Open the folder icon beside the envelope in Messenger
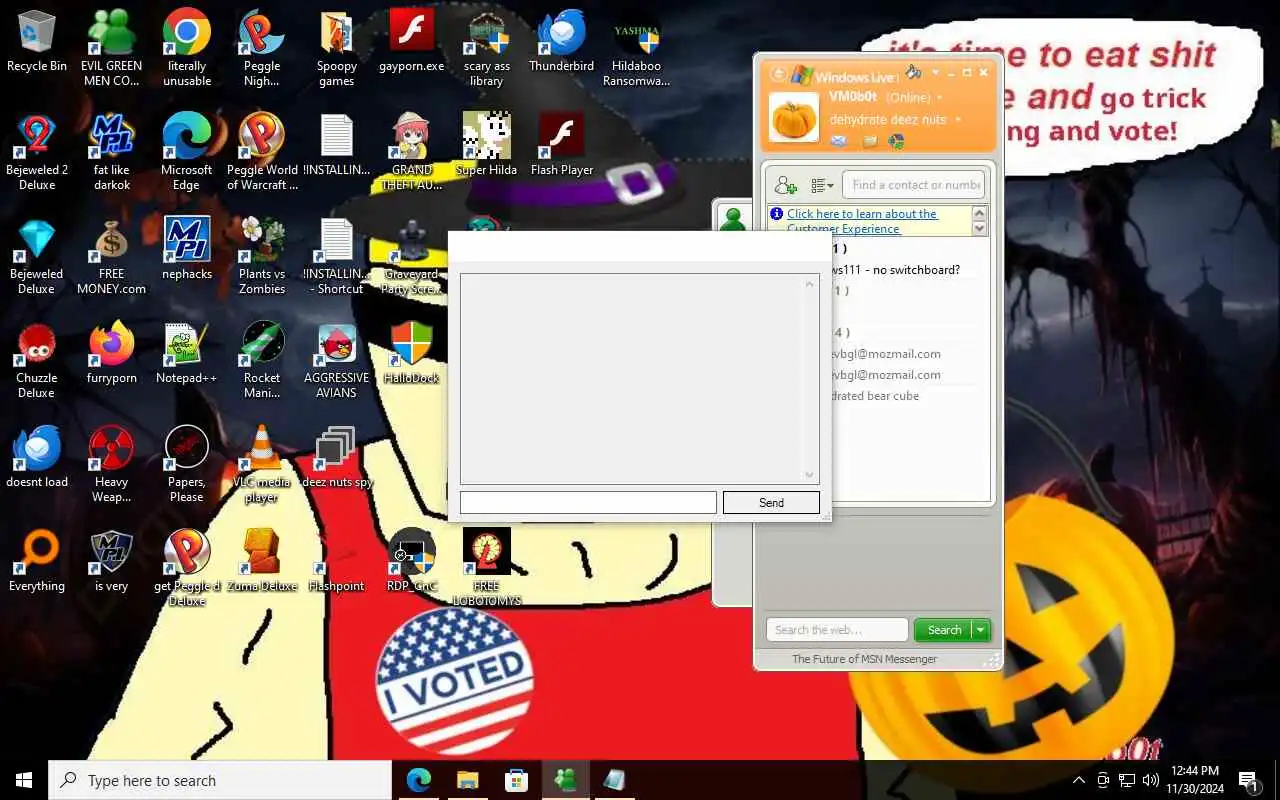This screenshot has height=800, width=1280. point(870,141)
